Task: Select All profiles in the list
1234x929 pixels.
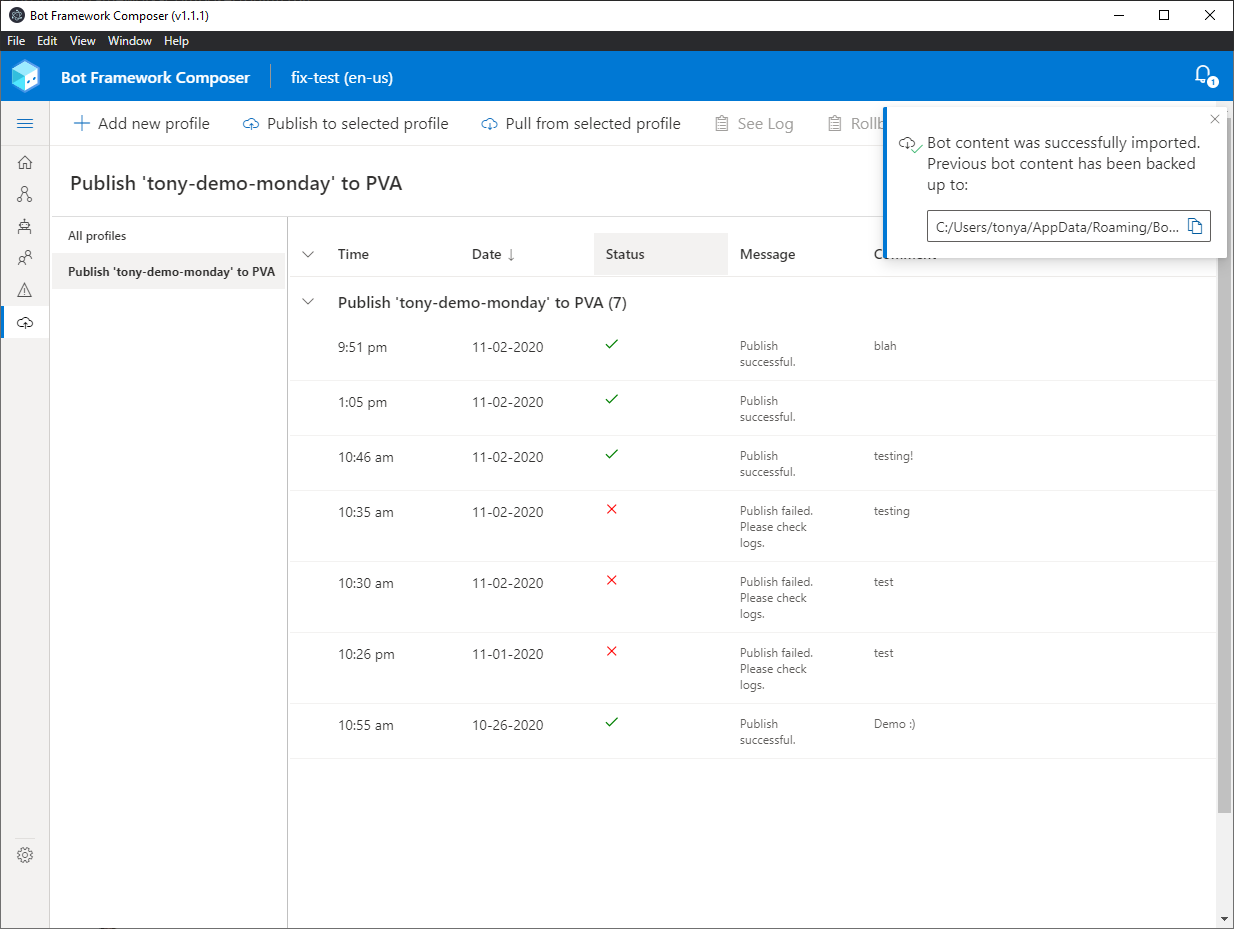Action: tap(169, 236)
